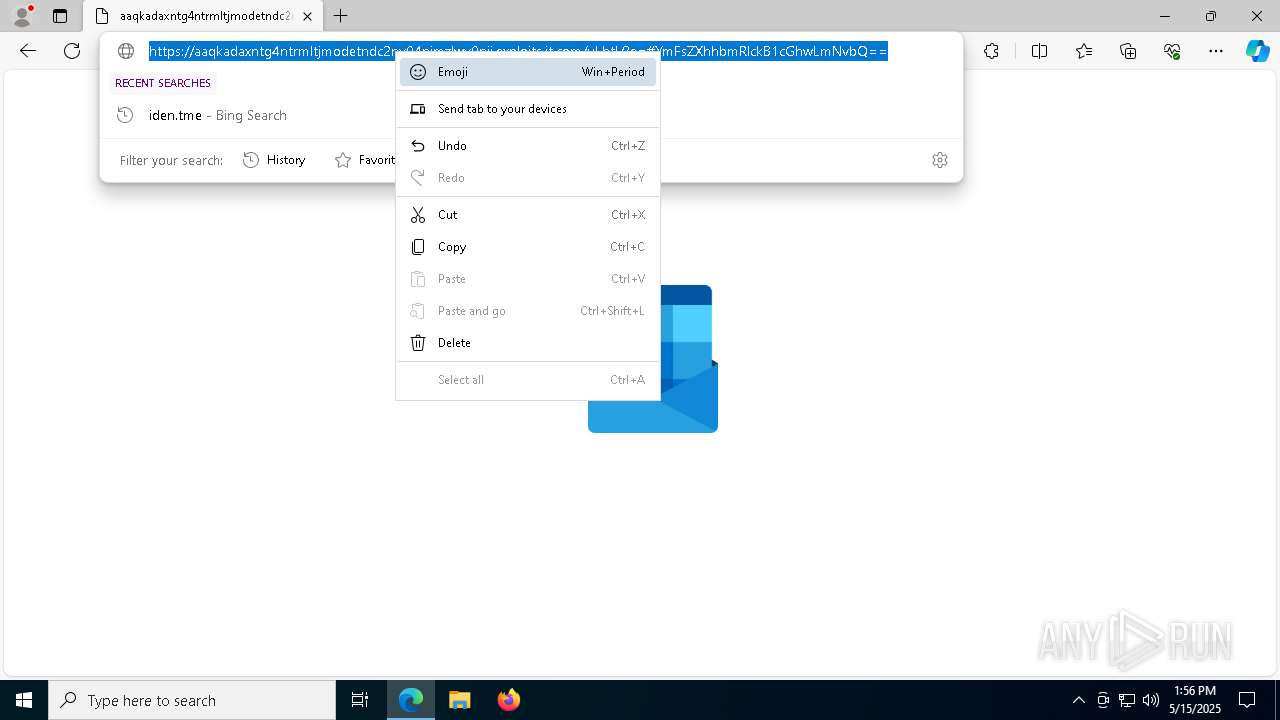
Task: Select Cut in context menu
Action: [528, 215]
